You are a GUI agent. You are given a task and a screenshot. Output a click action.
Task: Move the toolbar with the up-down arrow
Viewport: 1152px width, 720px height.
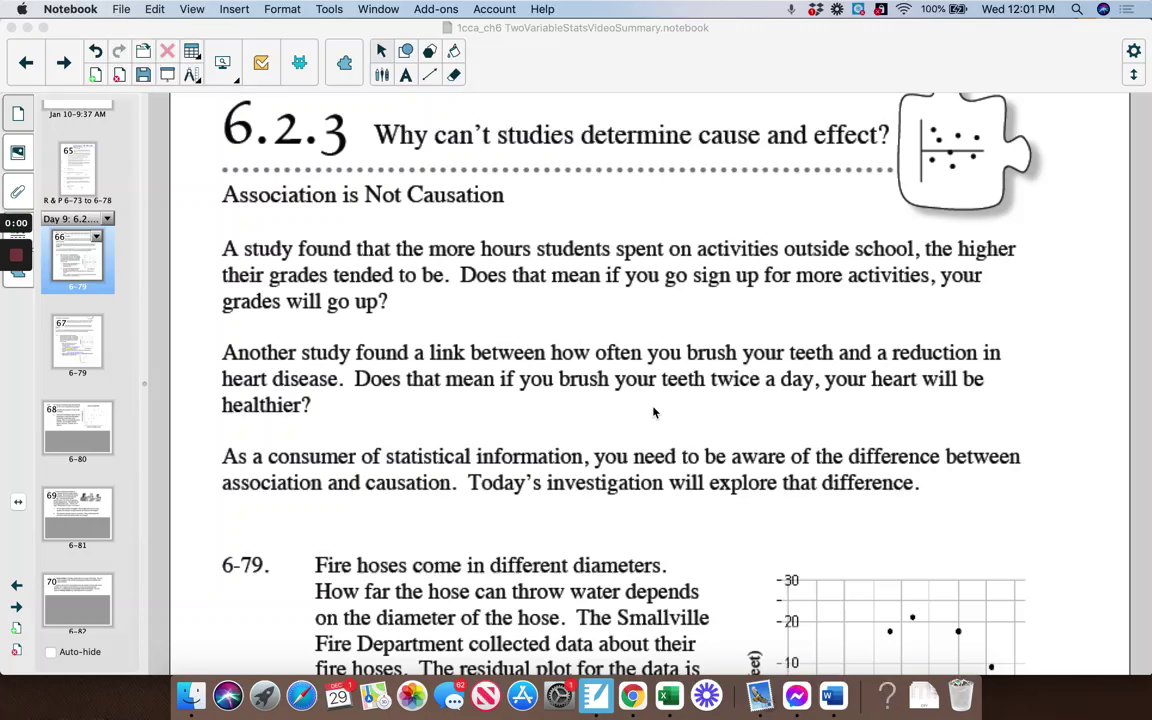(1134, 74)
